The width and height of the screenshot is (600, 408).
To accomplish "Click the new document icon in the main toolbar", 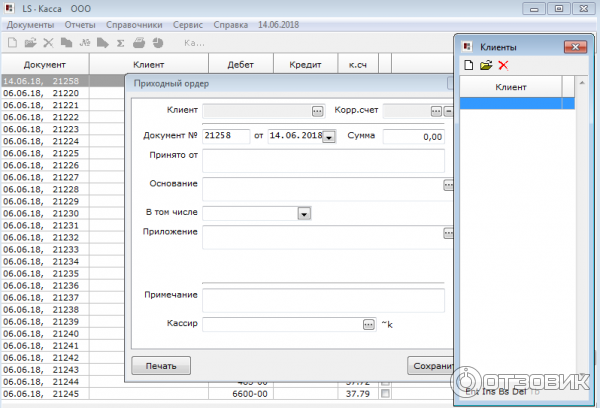I will (x=12, y=43).
